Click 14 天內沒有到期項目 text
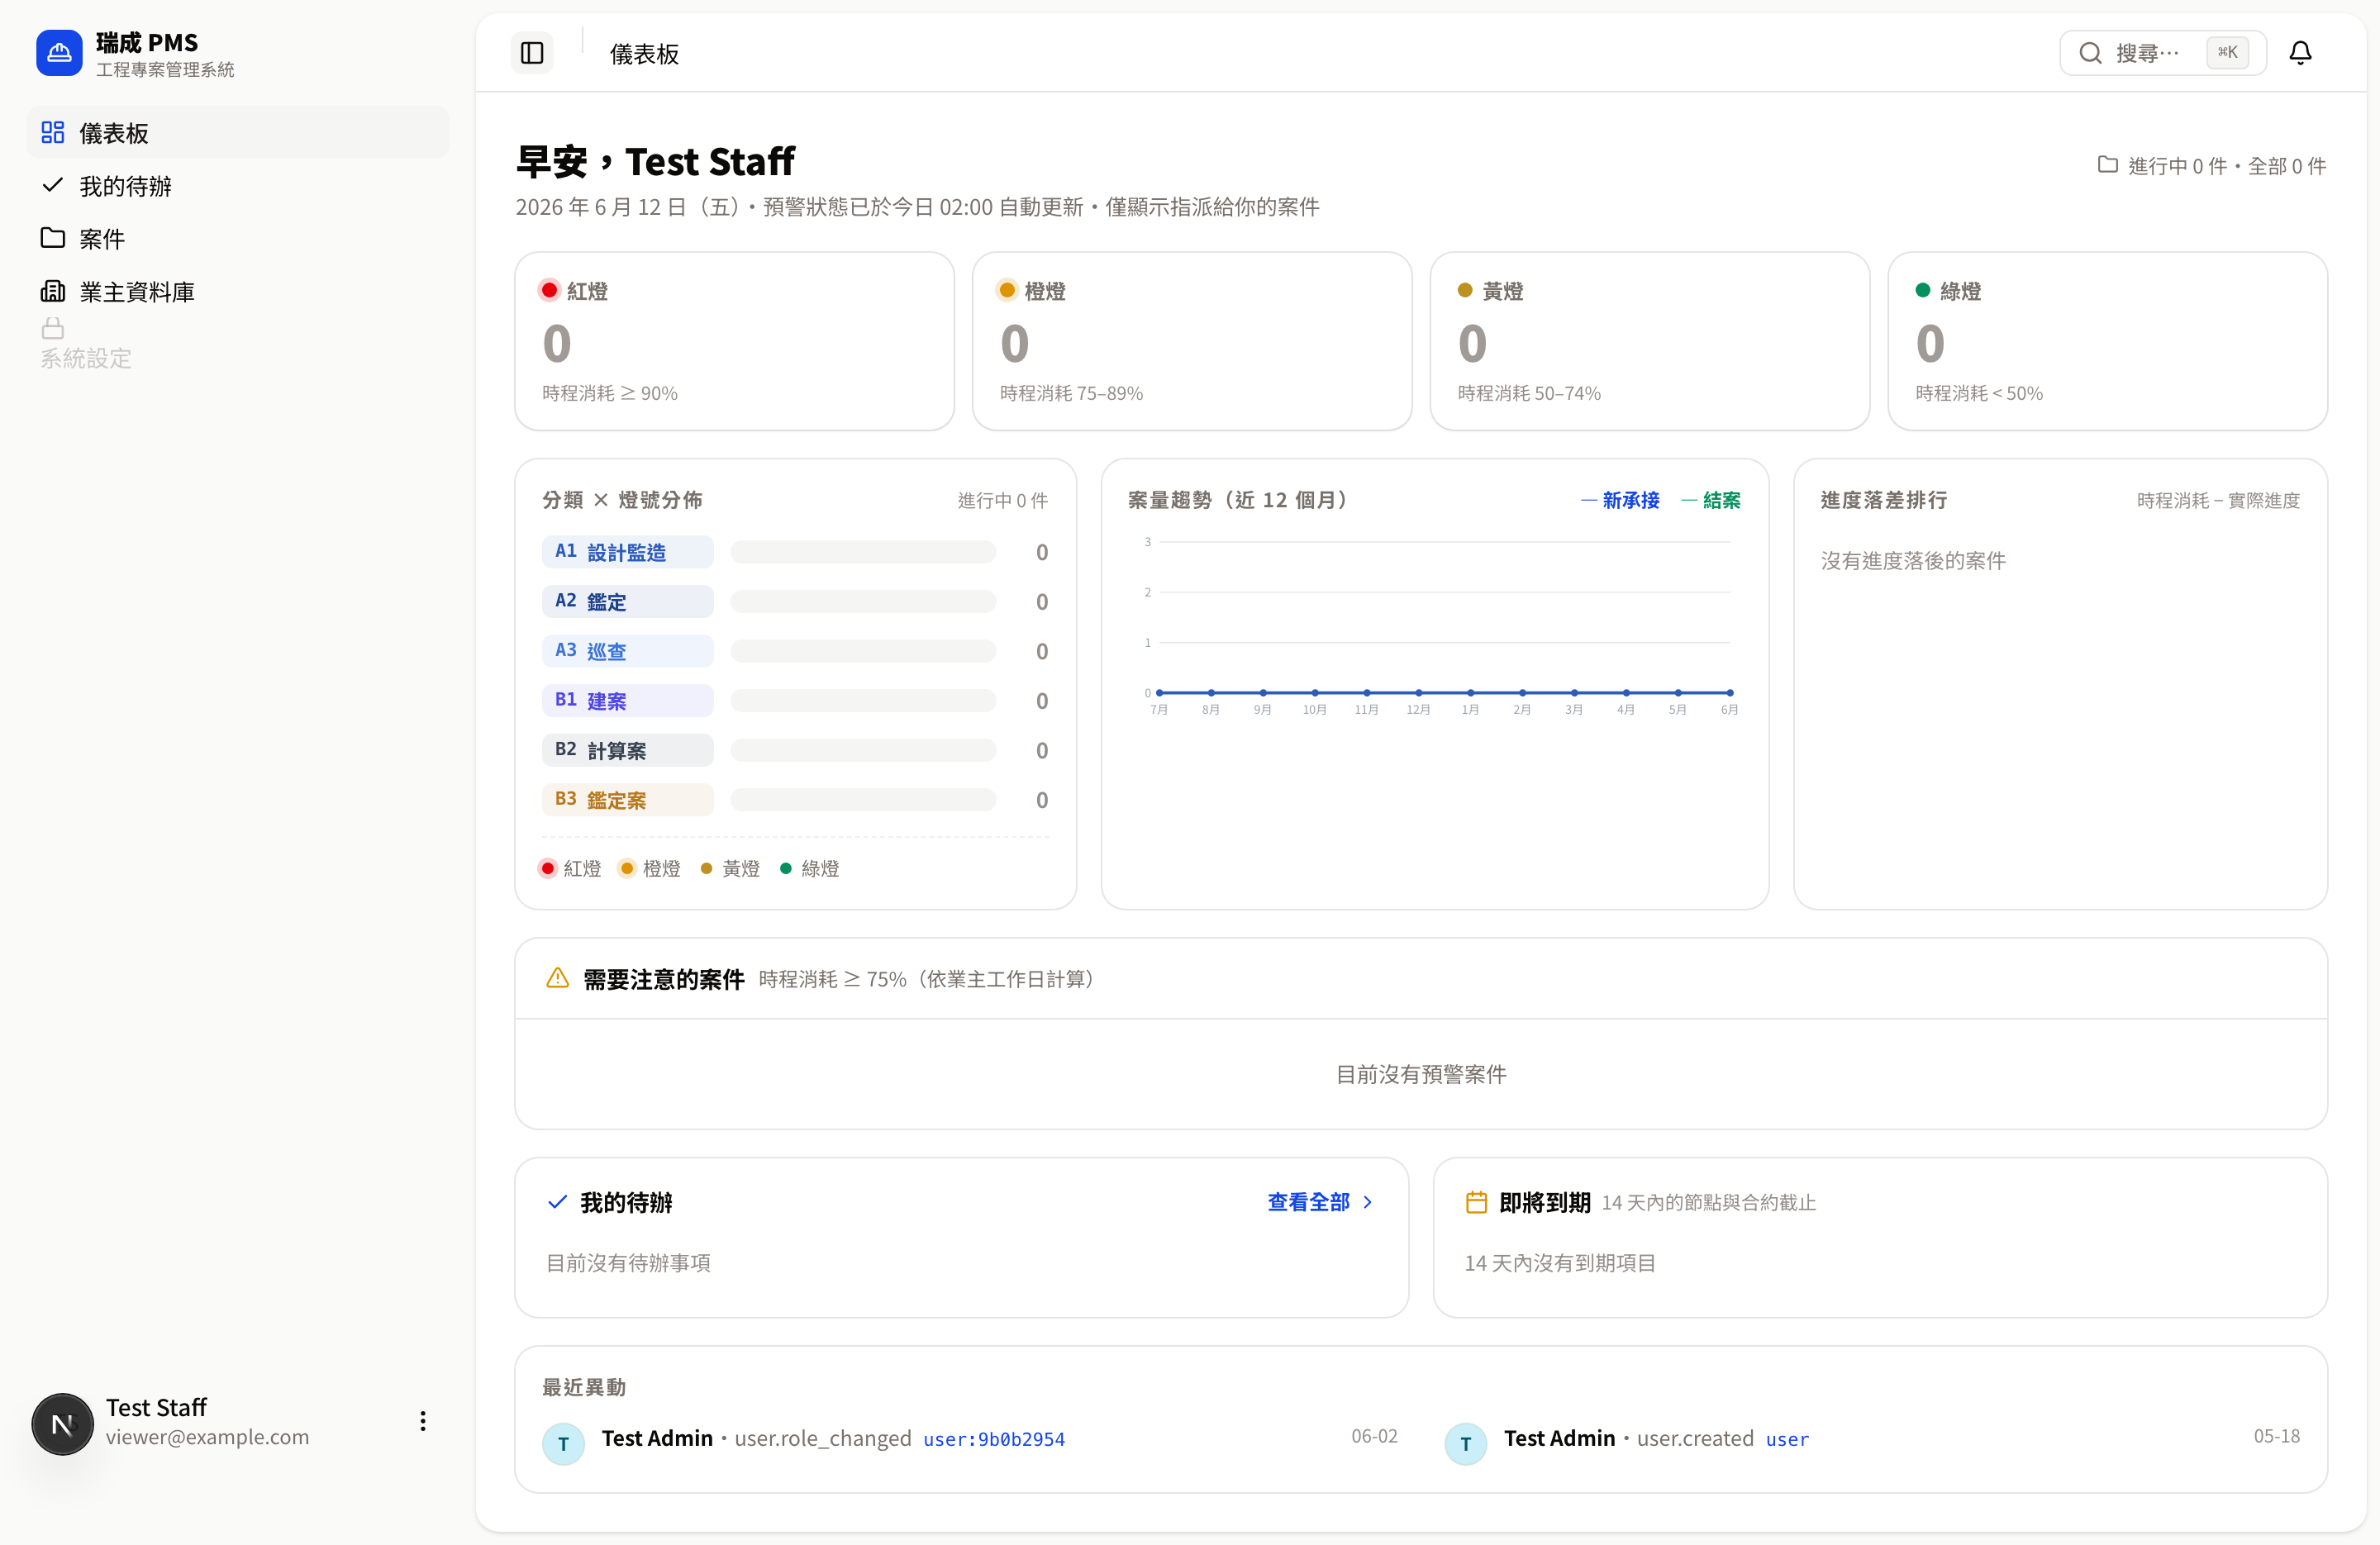 [x=1560, y=1263]
